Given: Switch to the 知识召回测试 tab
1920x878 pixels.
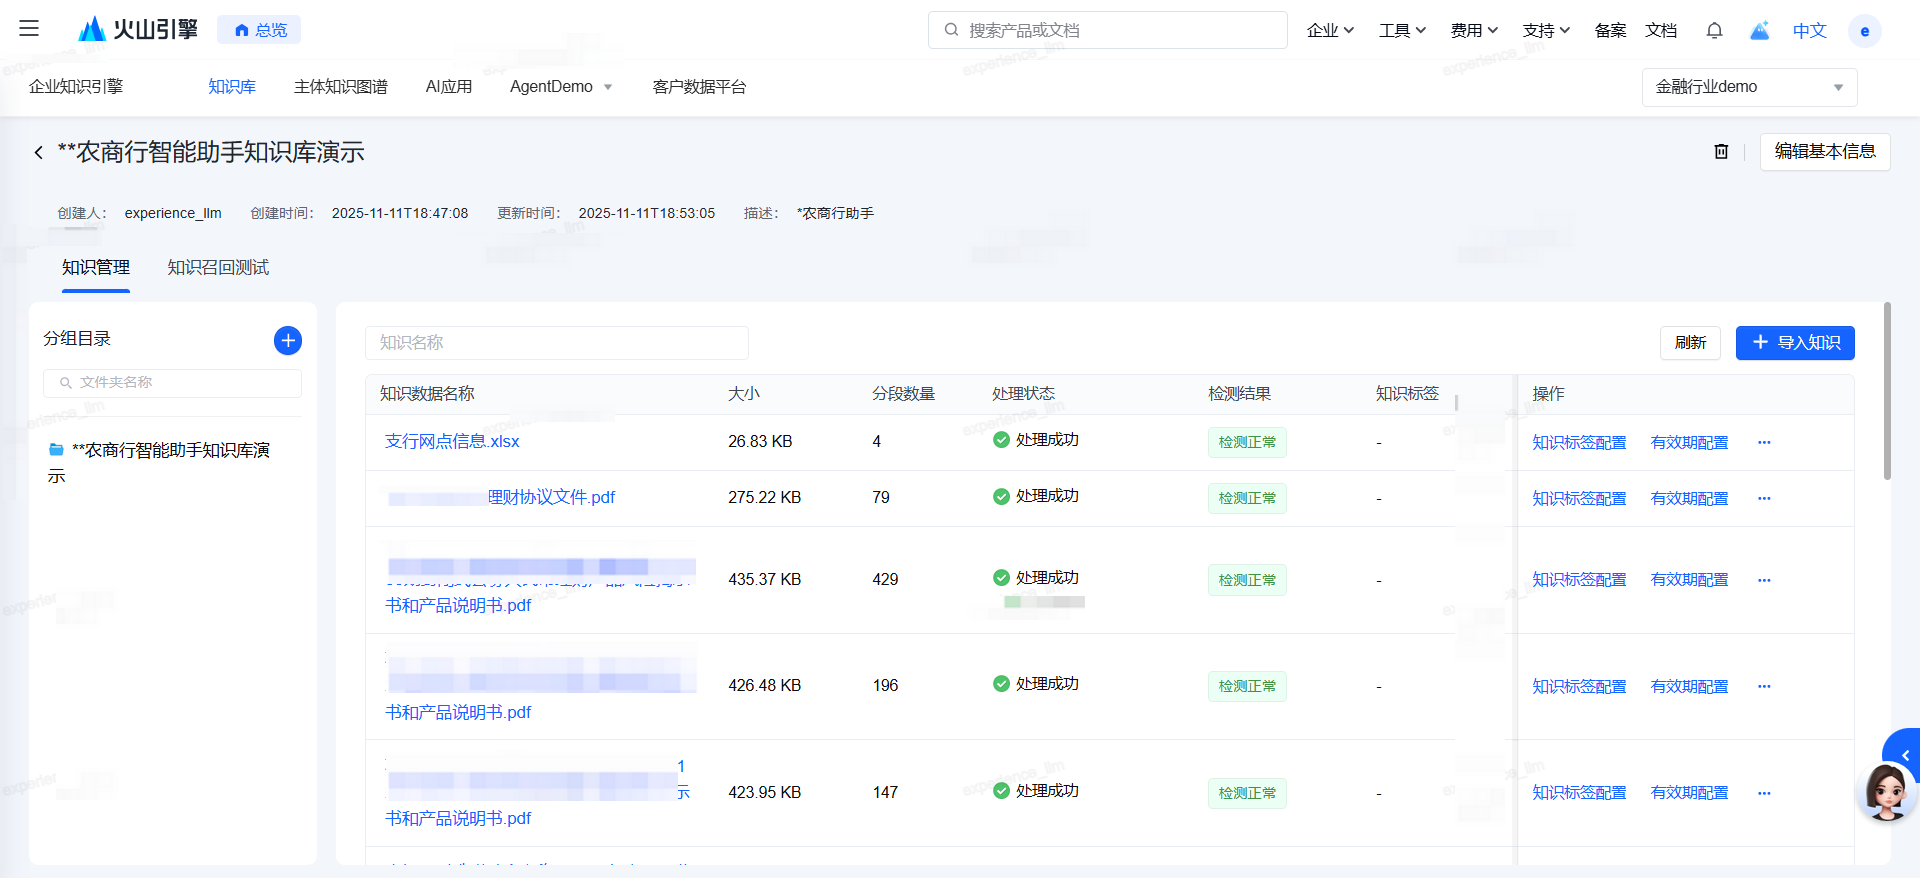Looking at the screenshot, I should coord(218,268).
